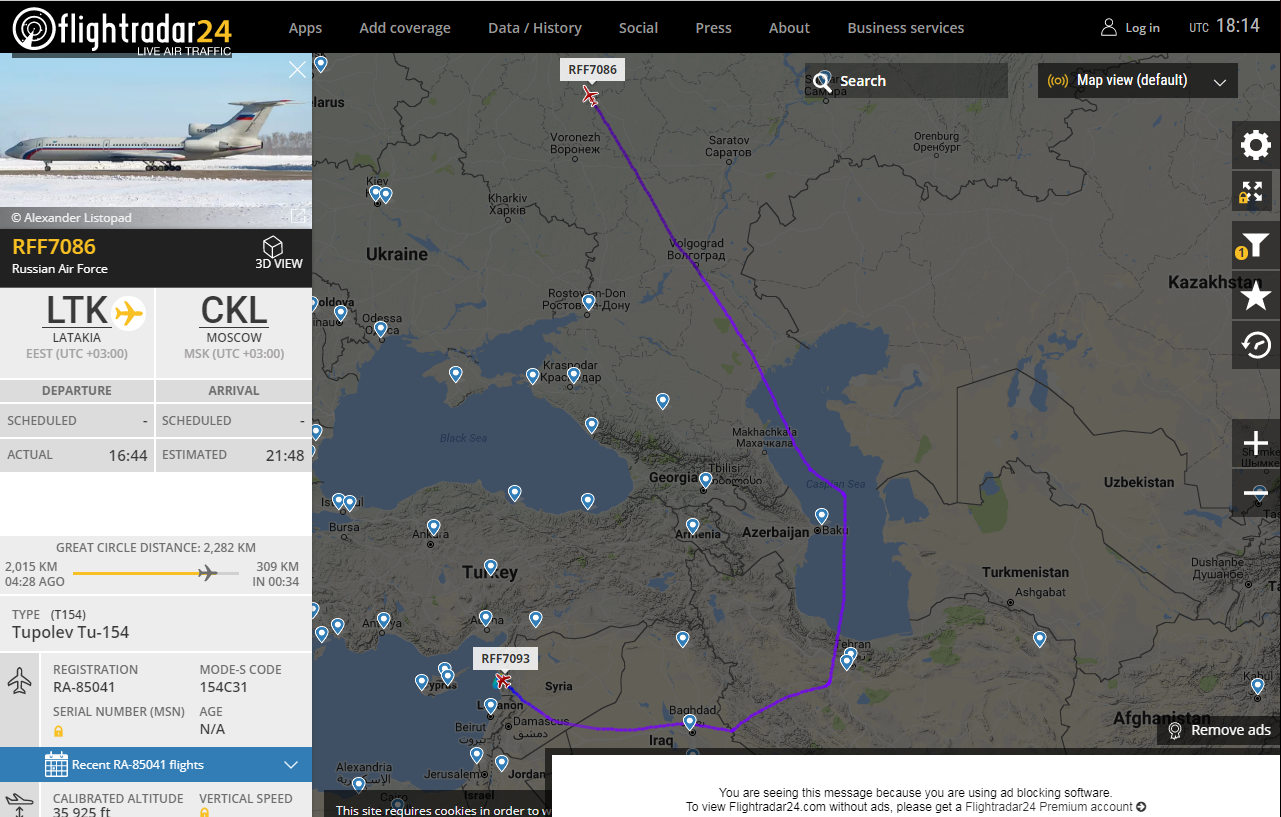This screenshot has width=1281, height=817.
Task: Select the RFF7093 aircraft on the map
Action: pyautogui.click(x=503, y=681)
